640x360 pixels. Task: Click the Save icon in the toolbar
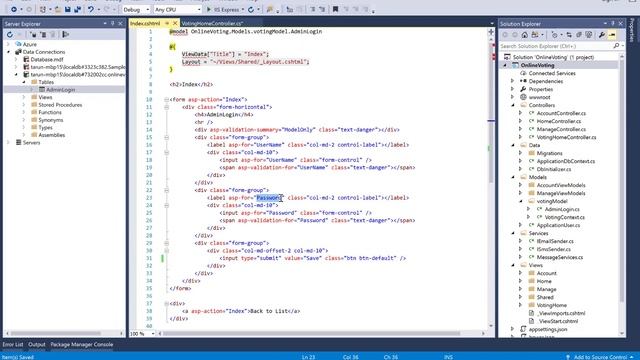pos(68,9)
